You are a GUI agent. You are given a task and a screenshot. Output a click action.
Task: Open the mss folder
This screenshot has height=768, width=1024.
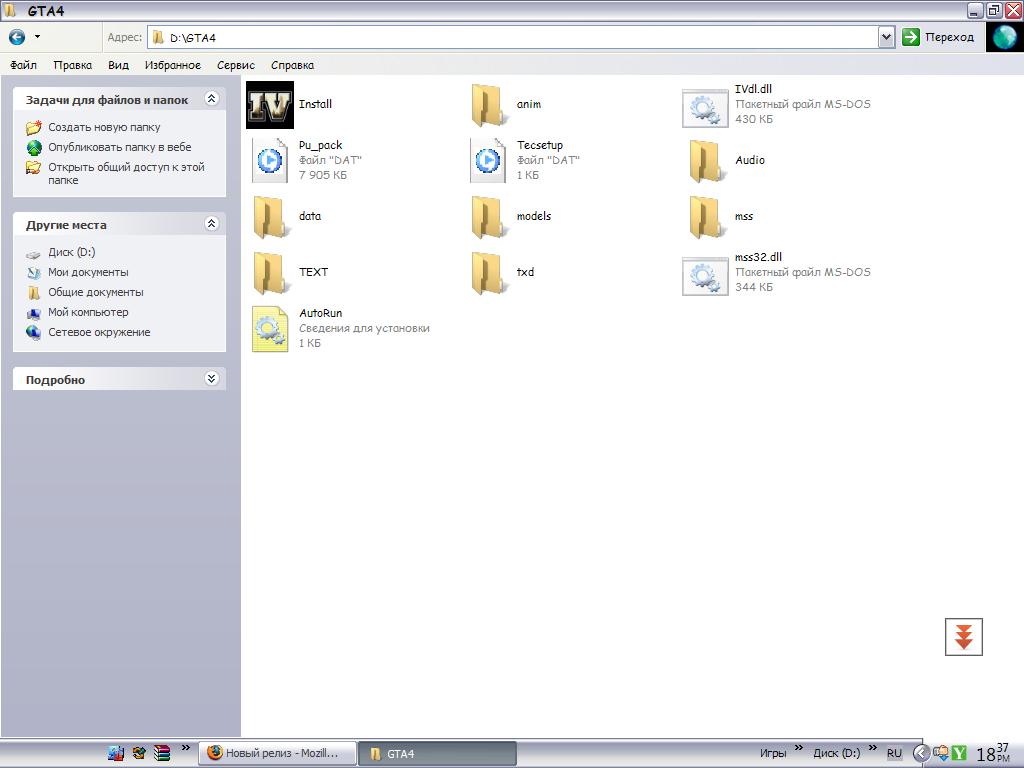pos(707,217)
